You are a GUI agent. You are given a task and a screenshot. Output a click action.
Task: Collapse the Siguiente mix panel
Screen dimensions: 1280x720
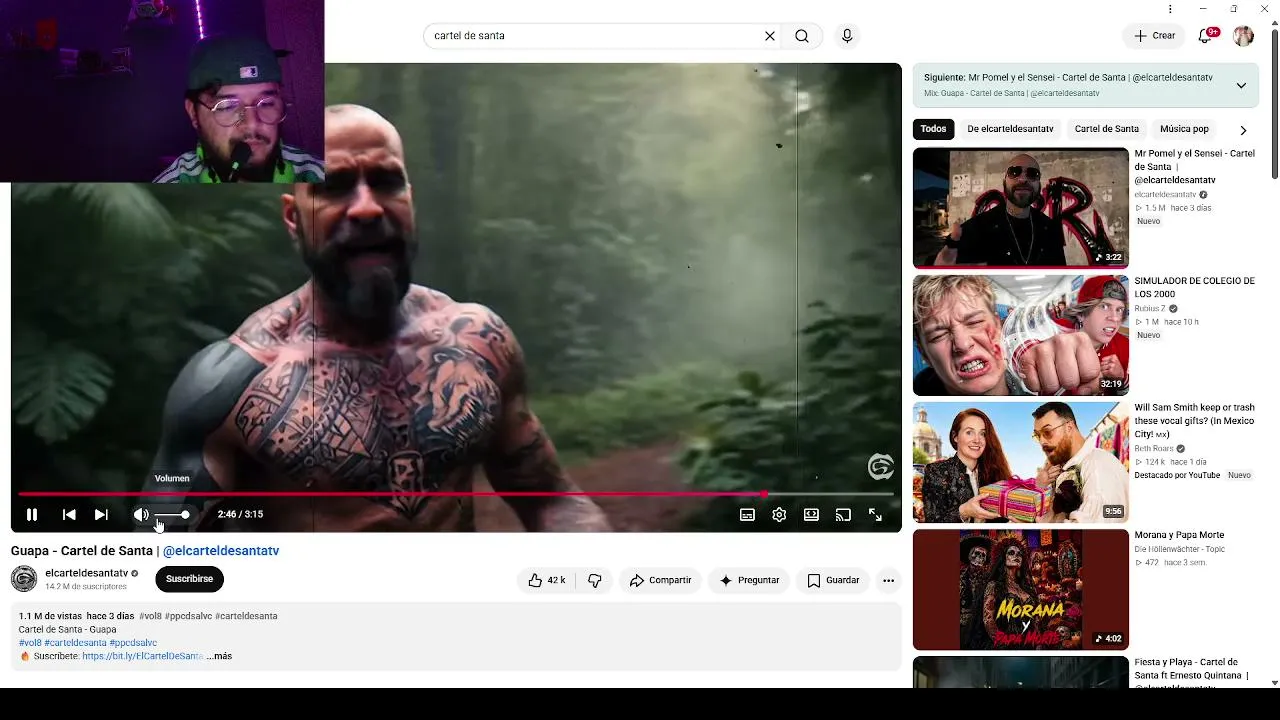click(1241, 85)
